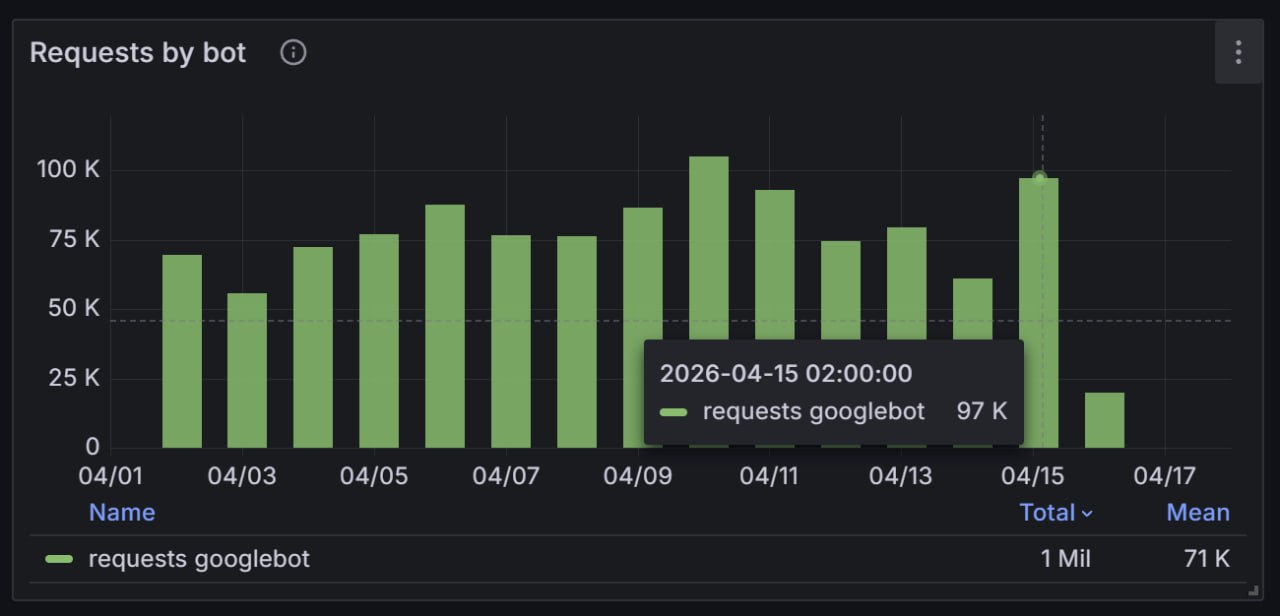Click the info icon beside panel title

click(293, 53)
